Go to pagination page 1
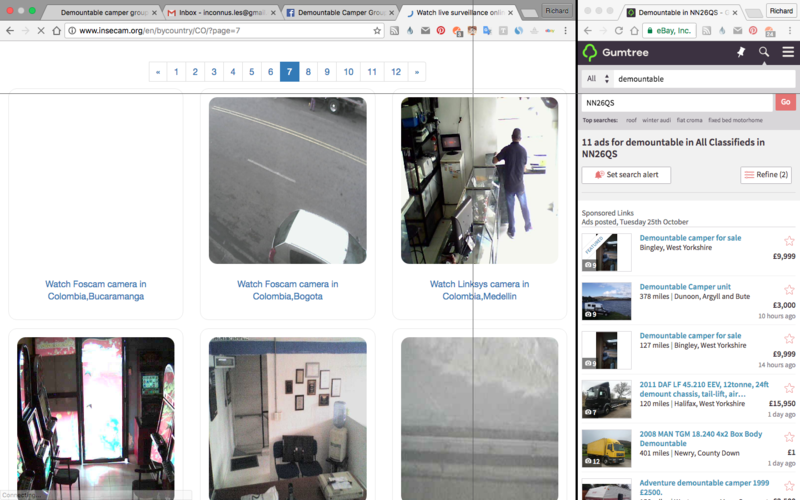 click(176, 72)
